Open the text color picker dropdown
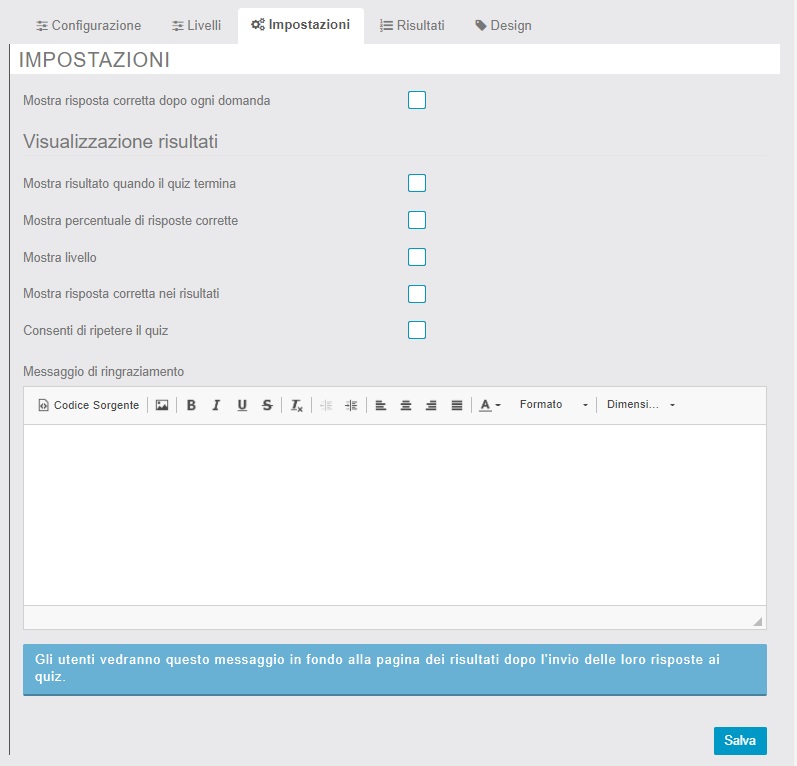This screenshot has width=797, height=766. coord(489,405)
